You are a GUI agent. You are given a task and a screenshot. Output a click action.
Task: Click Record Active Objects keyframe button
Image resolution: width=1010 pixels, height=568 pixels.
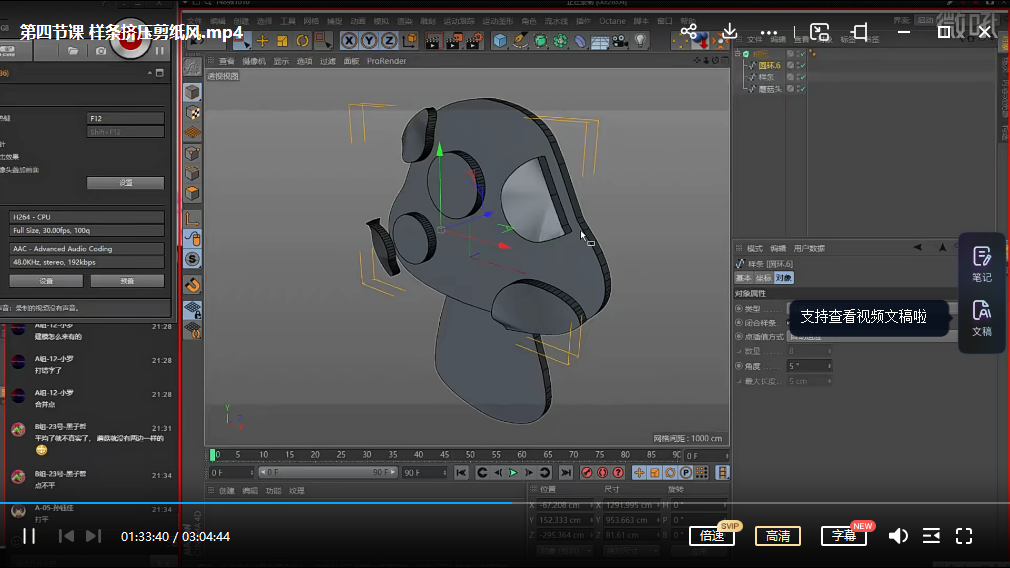click(587, 473)
